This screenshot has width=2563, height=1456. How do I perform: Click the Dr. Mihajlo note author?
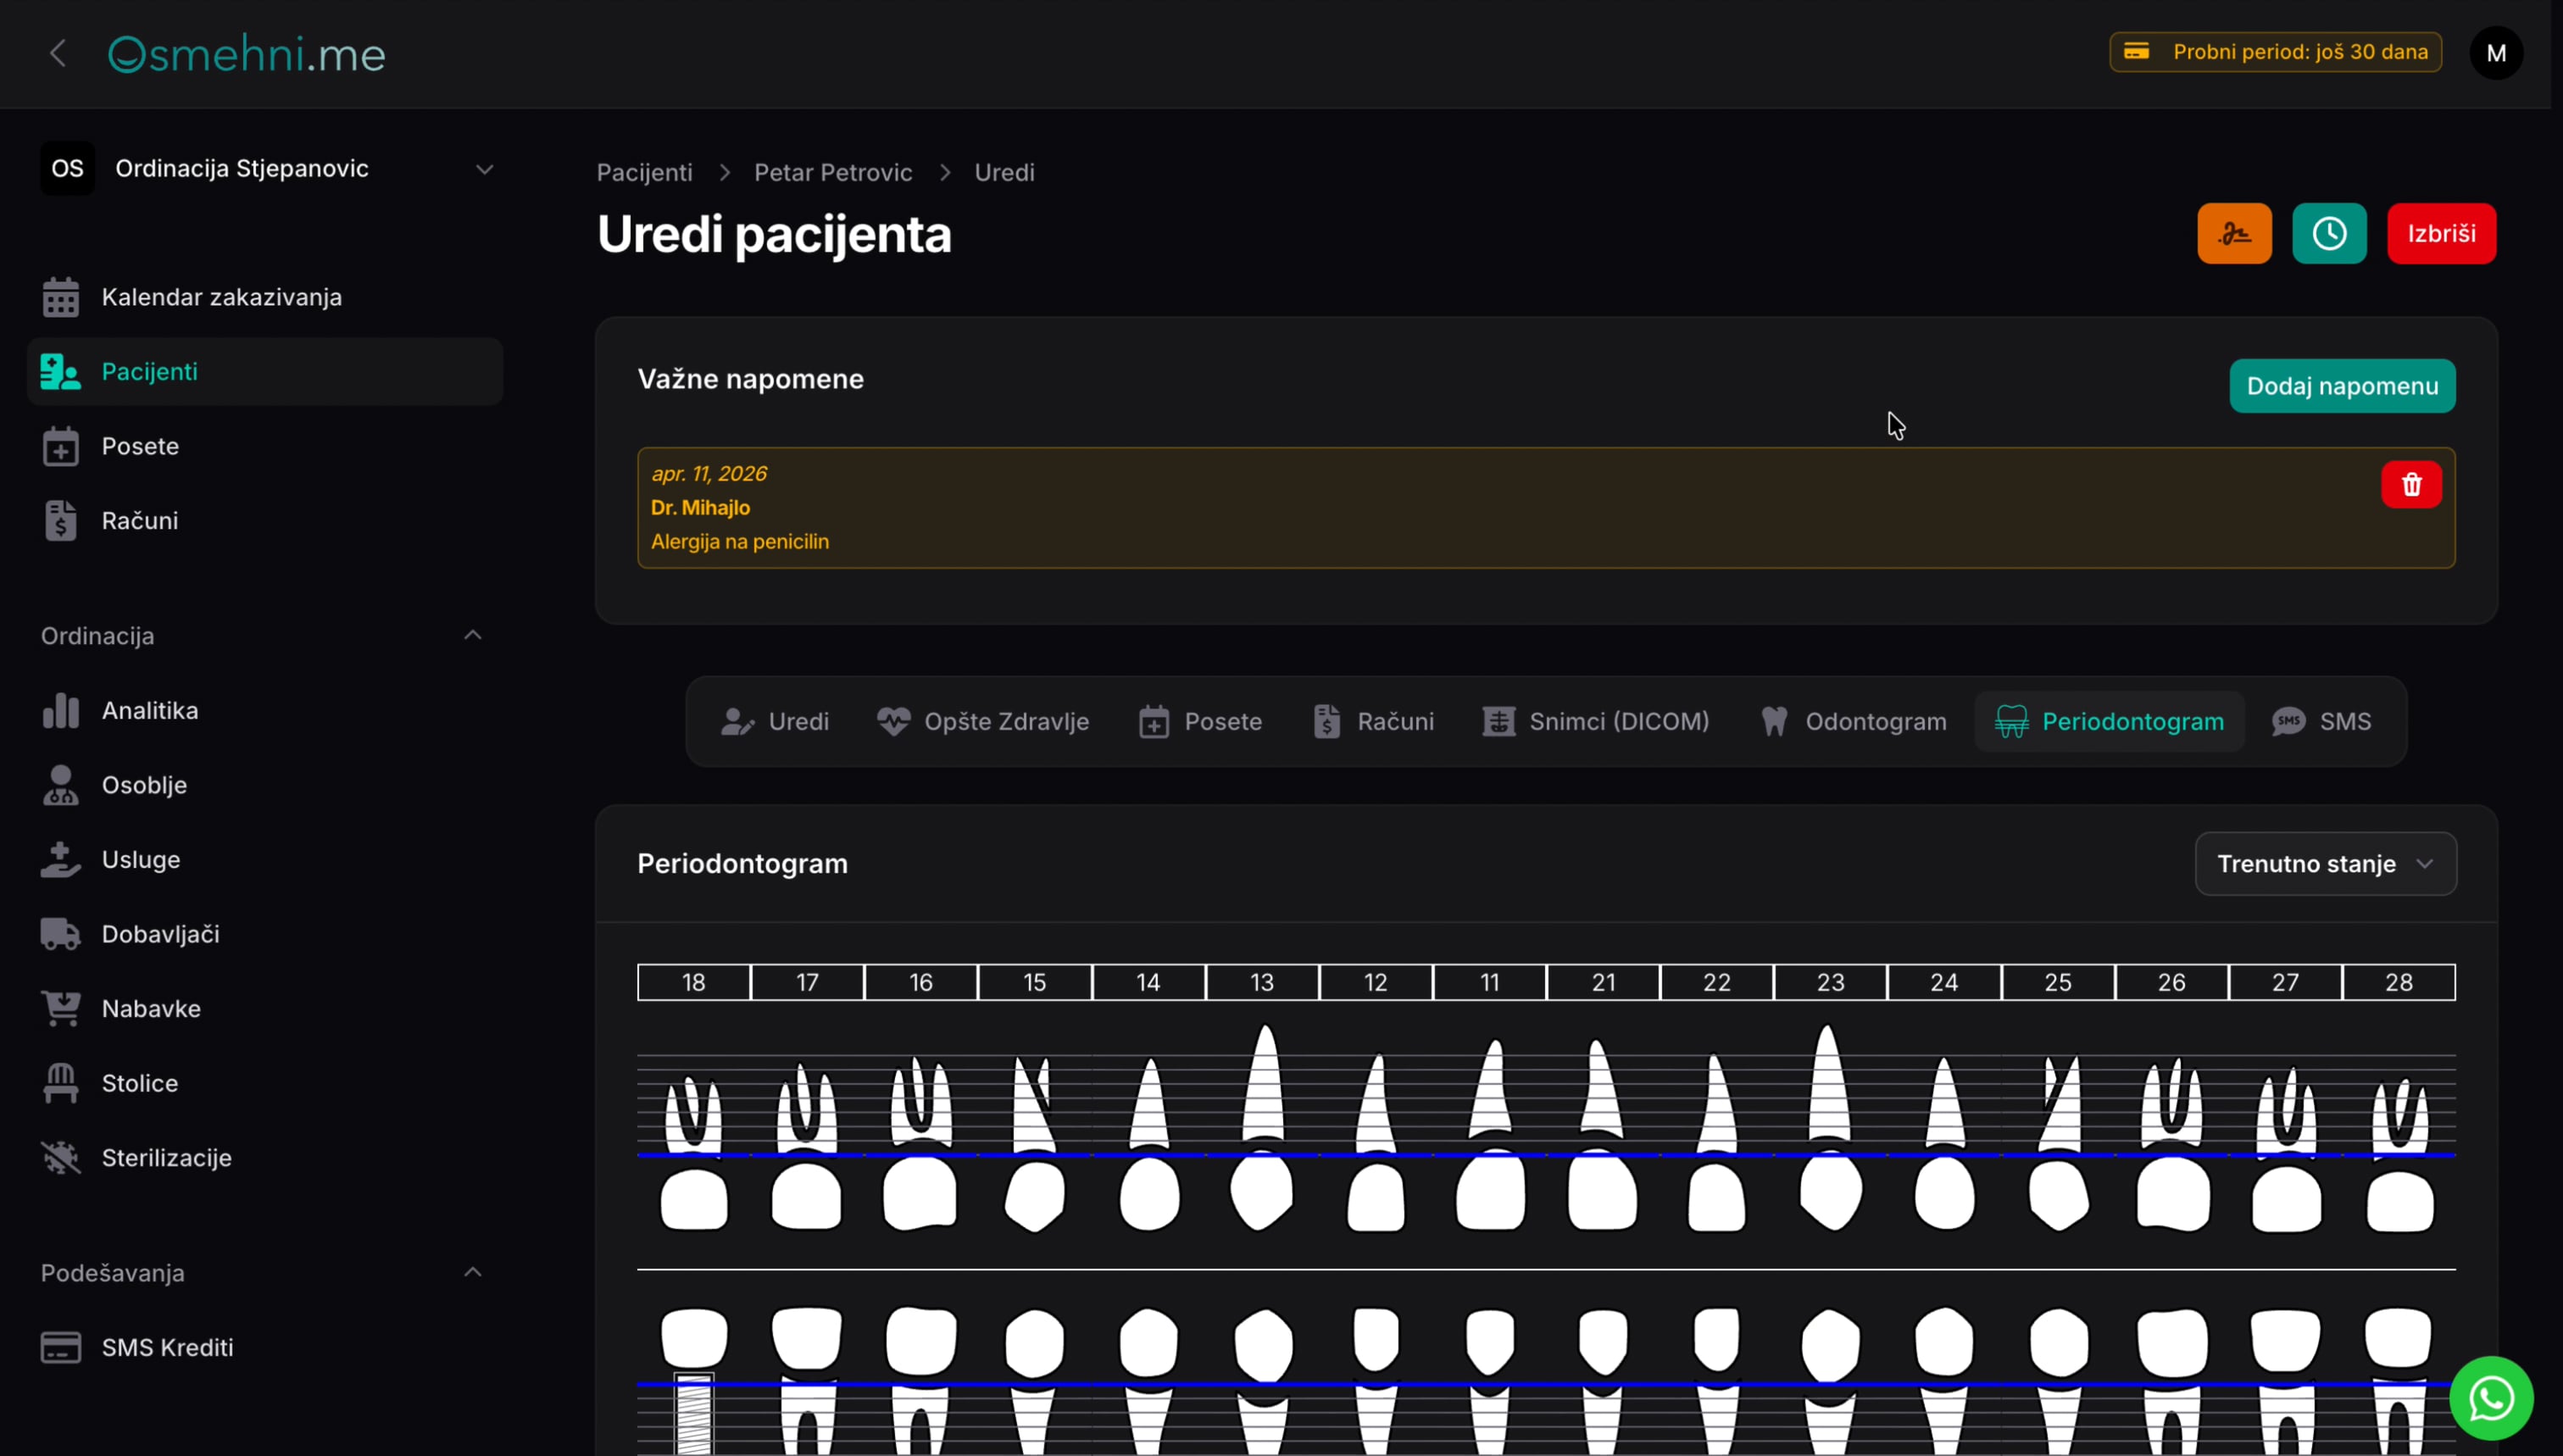[x=700, y=507]
